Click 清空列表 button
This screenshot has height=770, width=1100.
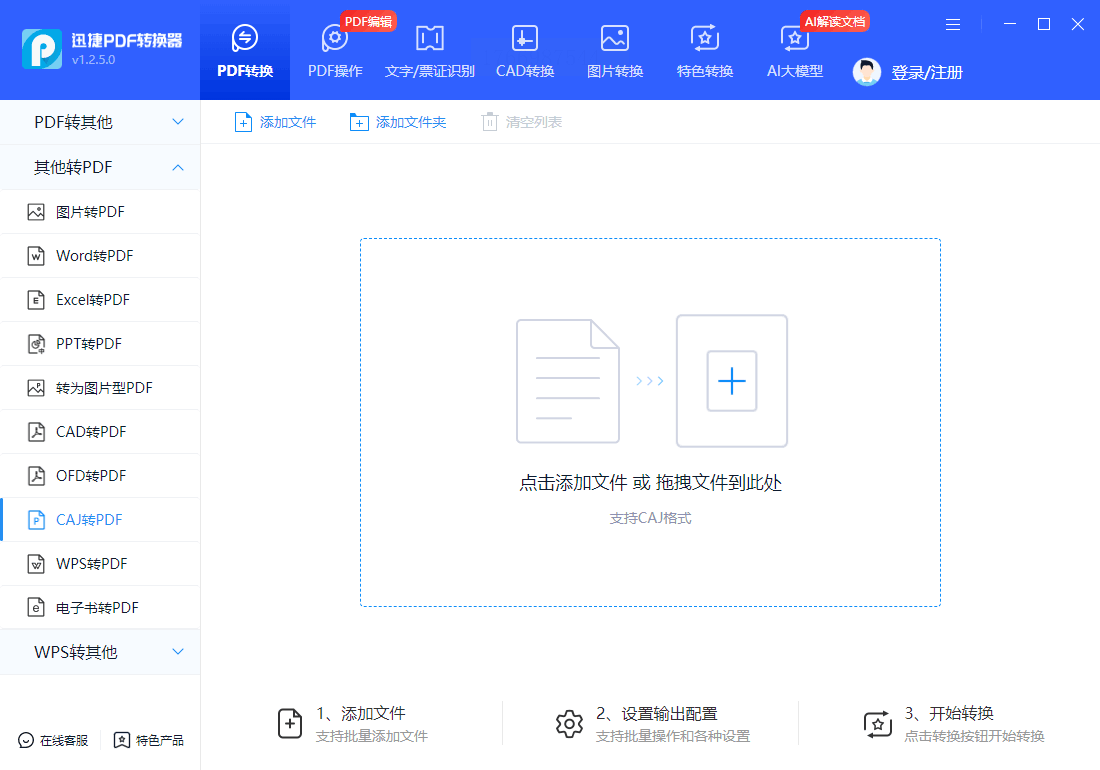coord(522,122)
